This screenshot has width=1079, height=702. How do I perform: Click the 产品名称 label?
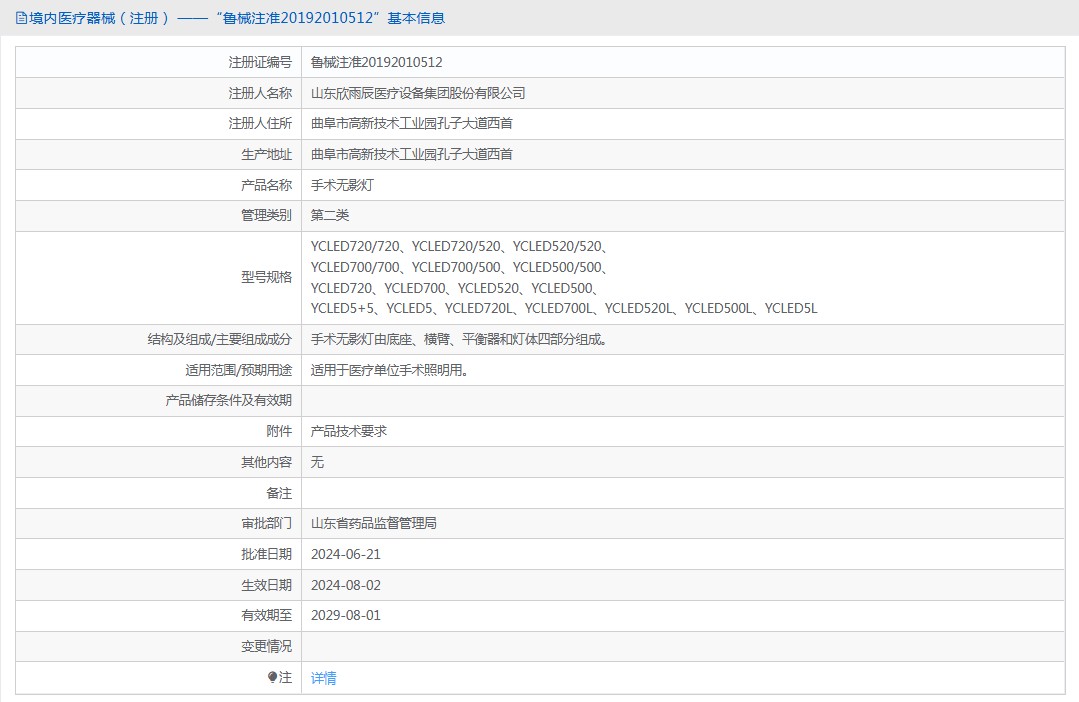(x=266, y=185)
